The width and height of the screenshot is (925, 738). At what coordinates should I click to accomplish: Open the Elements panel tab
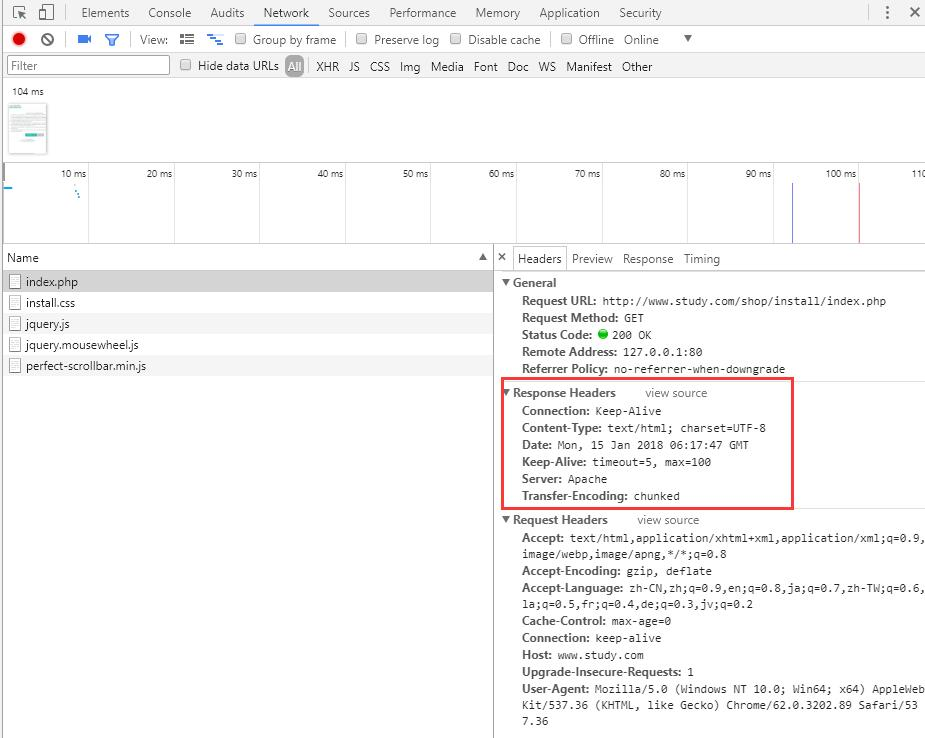tap(105, 12)
